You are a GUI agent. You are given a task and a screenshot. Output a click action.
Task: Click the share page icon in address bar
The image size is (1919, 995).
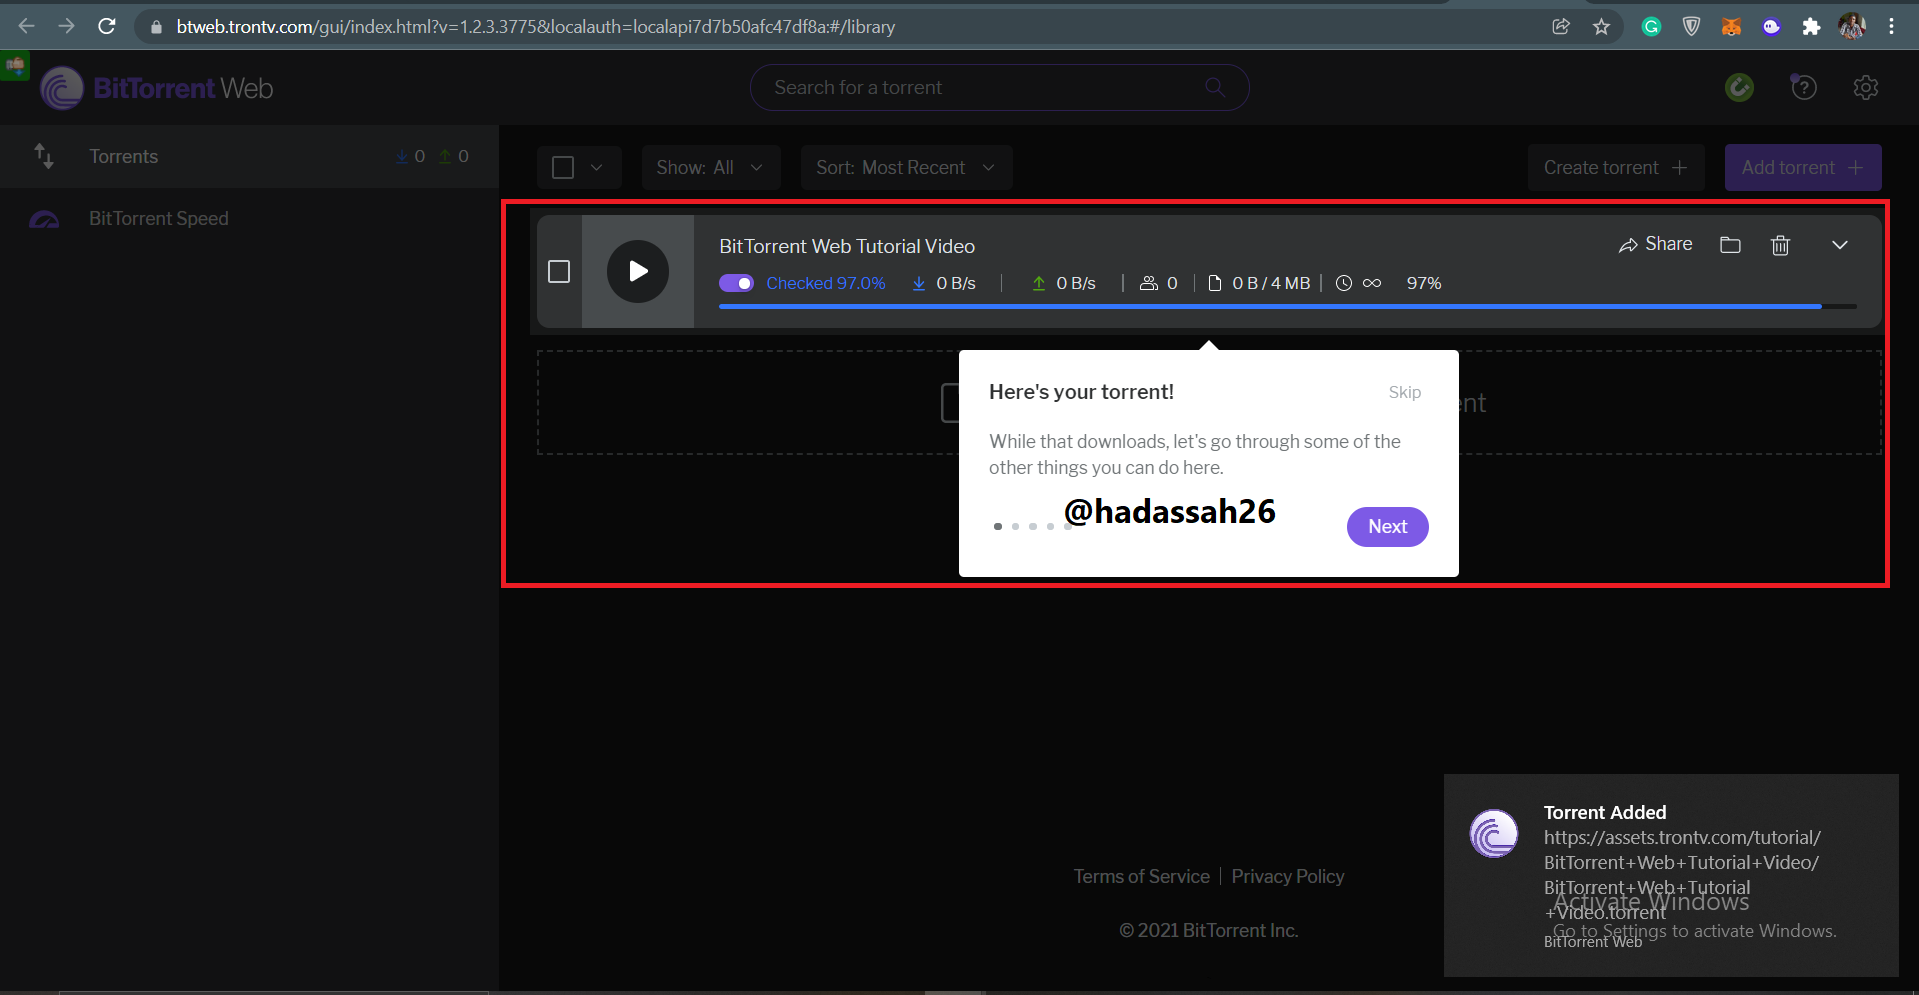(x=1561, y=27)
